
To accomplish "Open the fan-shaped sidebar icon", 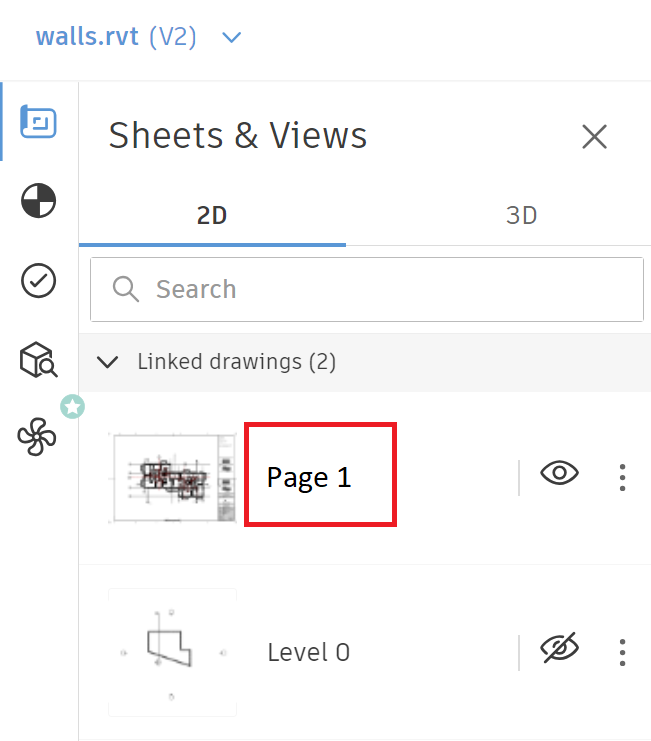I will click(x=36, y=437).
